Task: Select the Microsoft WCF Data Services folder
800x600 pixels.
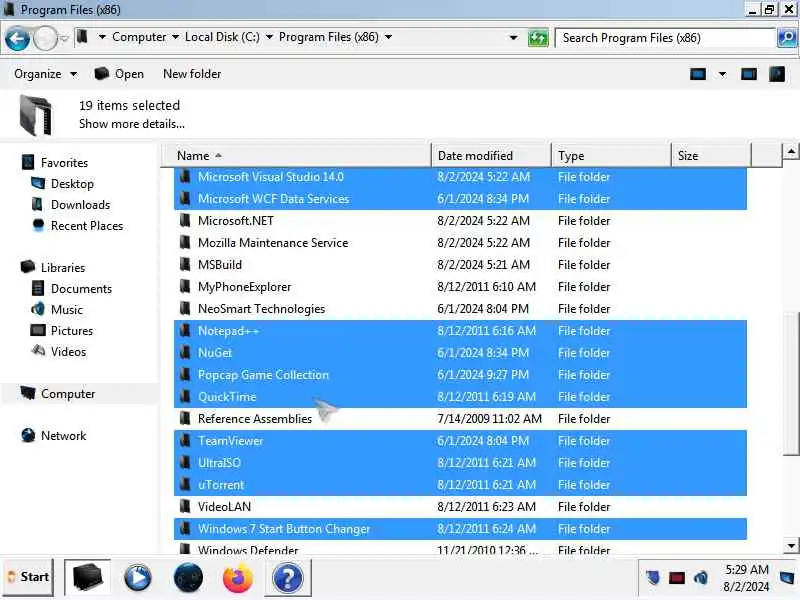Action: (x=460, y=199)
